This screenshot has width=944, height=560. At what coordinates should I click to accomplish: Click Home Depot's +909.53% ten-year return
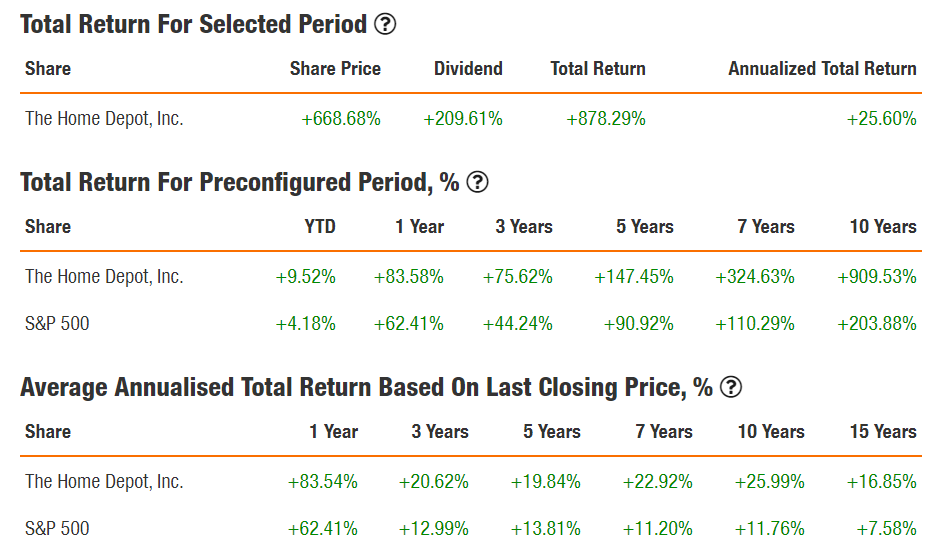pos(876,277)
